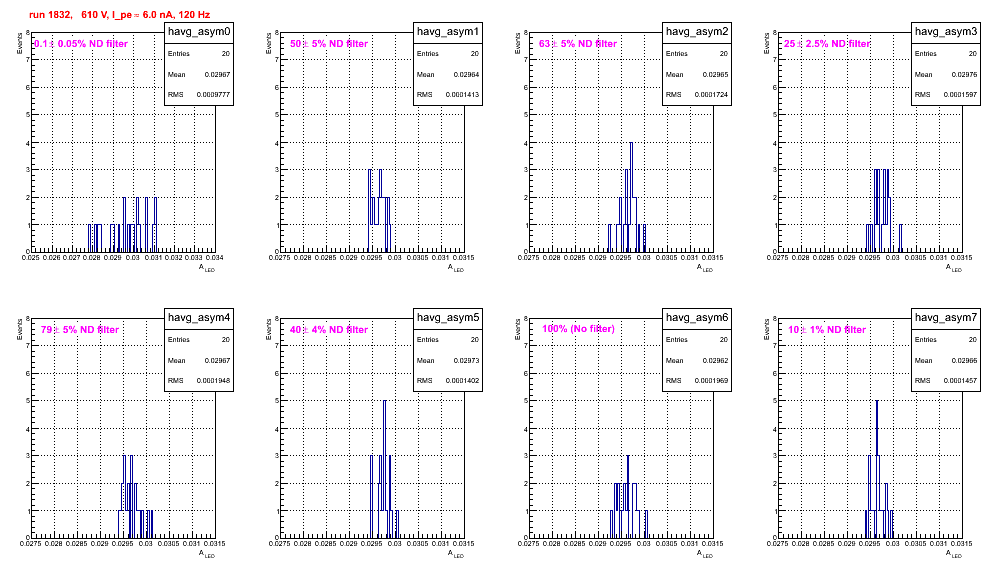Viewport: 996px width, 572px height.
Task: Click RMS value 0.0001724 in havg_asym2
Action: 711,95
